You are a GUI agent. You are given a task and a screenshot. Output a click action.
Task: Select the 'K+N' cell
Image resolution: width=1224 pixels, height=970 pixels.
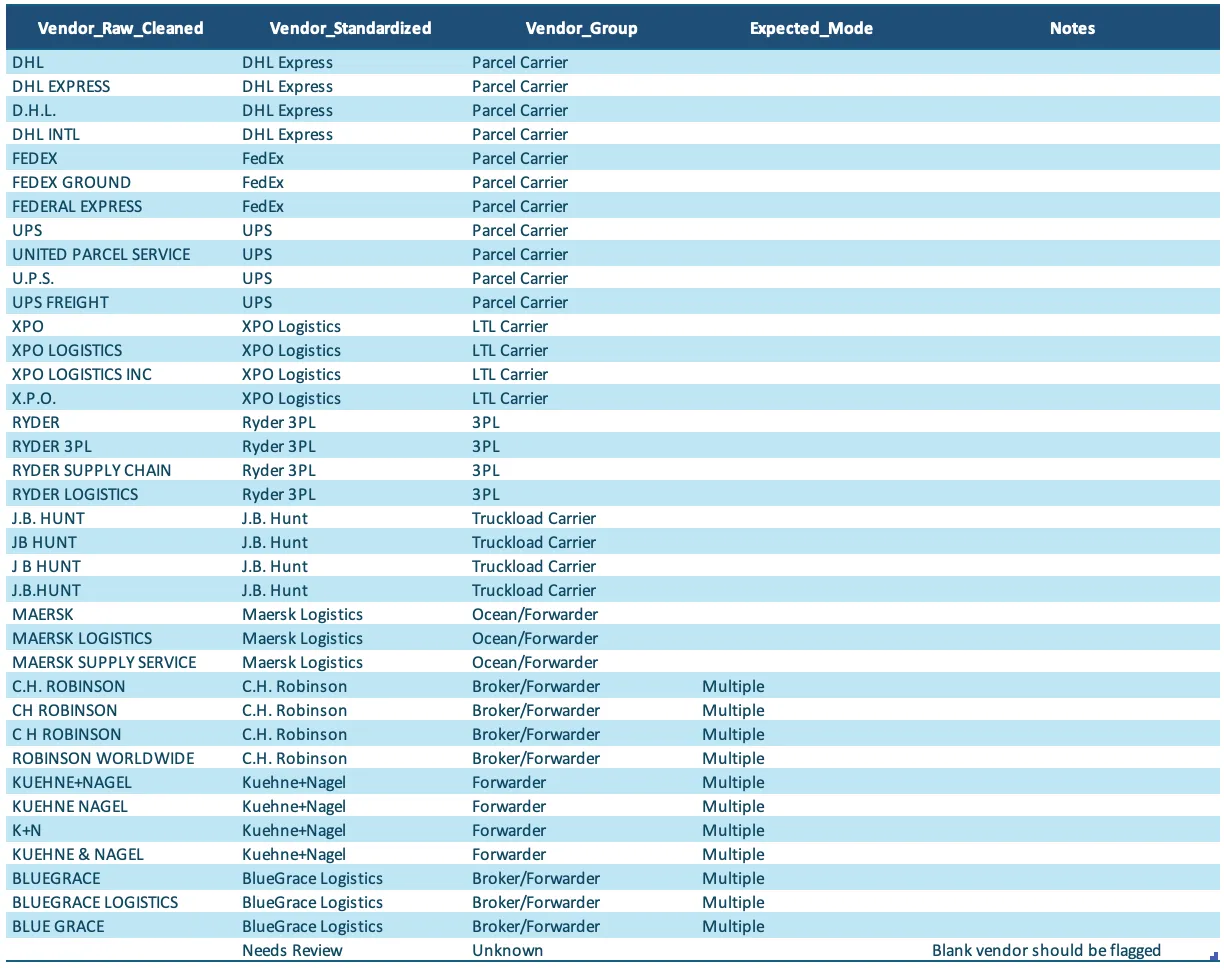tap(121, 830)
